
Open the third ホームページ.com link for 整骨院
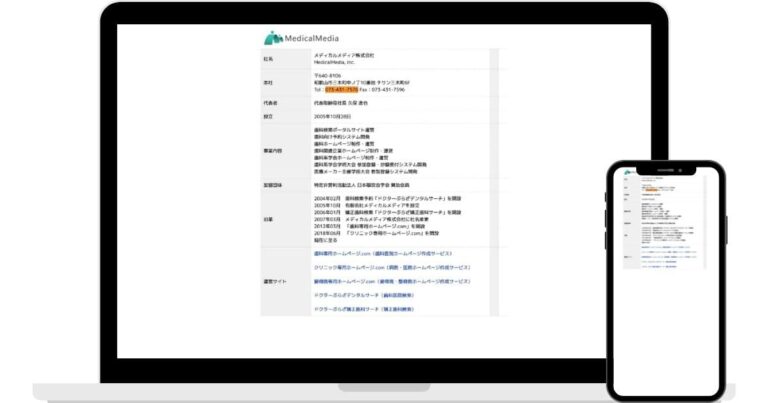[x=391, y=282]
